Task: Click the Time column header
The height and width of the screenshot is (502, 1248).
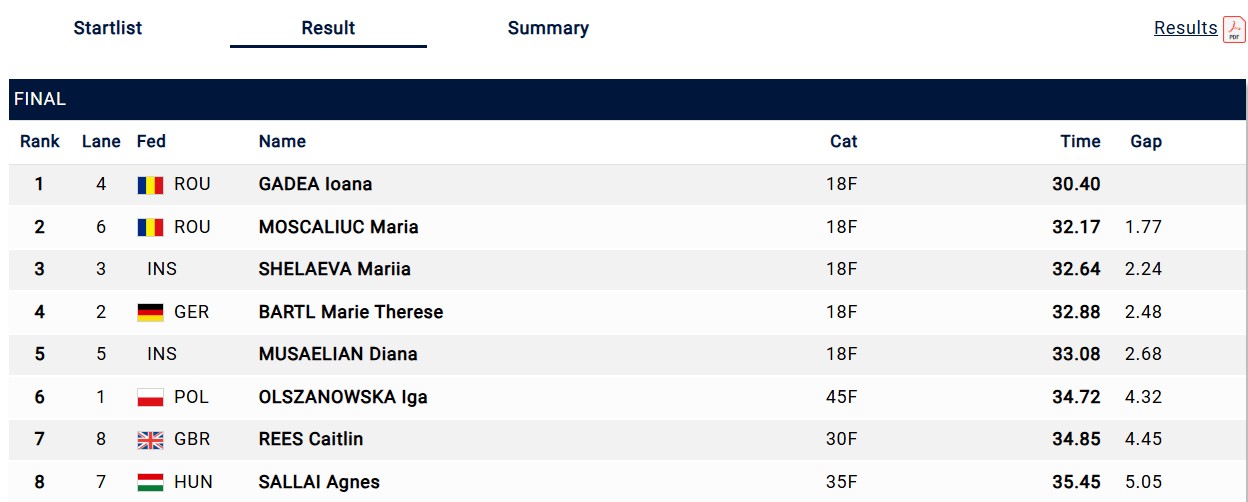Action: click(1080, 141)
